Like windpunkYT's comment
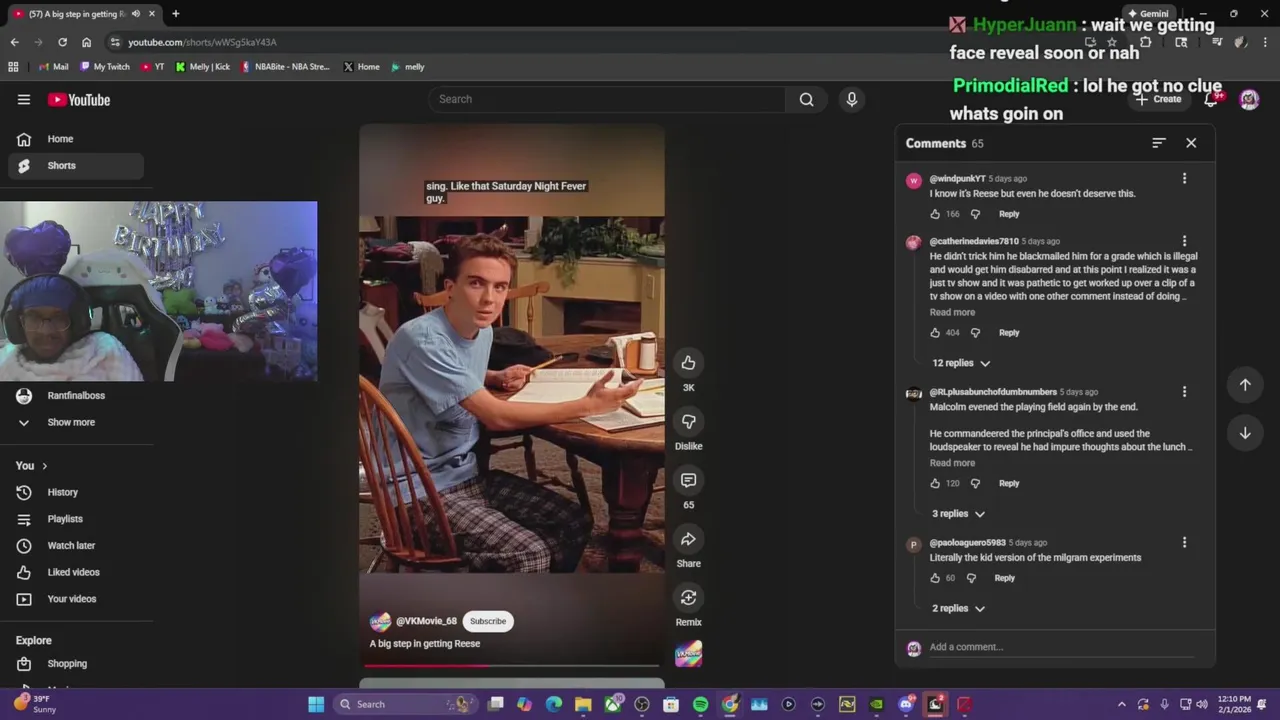 click(935, 214)
